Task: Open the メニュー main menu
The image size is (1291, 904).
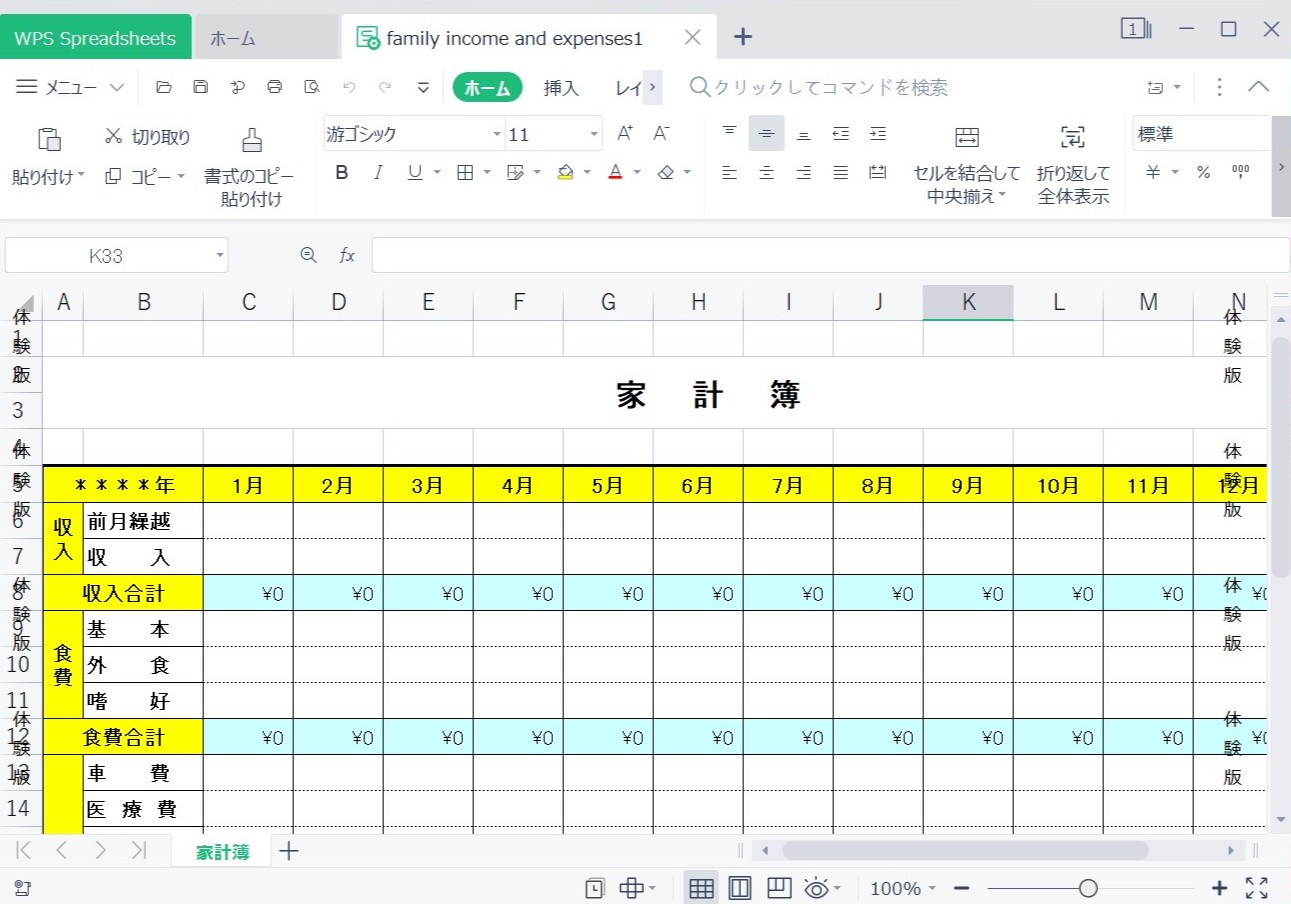Action: tap(70, 88)
